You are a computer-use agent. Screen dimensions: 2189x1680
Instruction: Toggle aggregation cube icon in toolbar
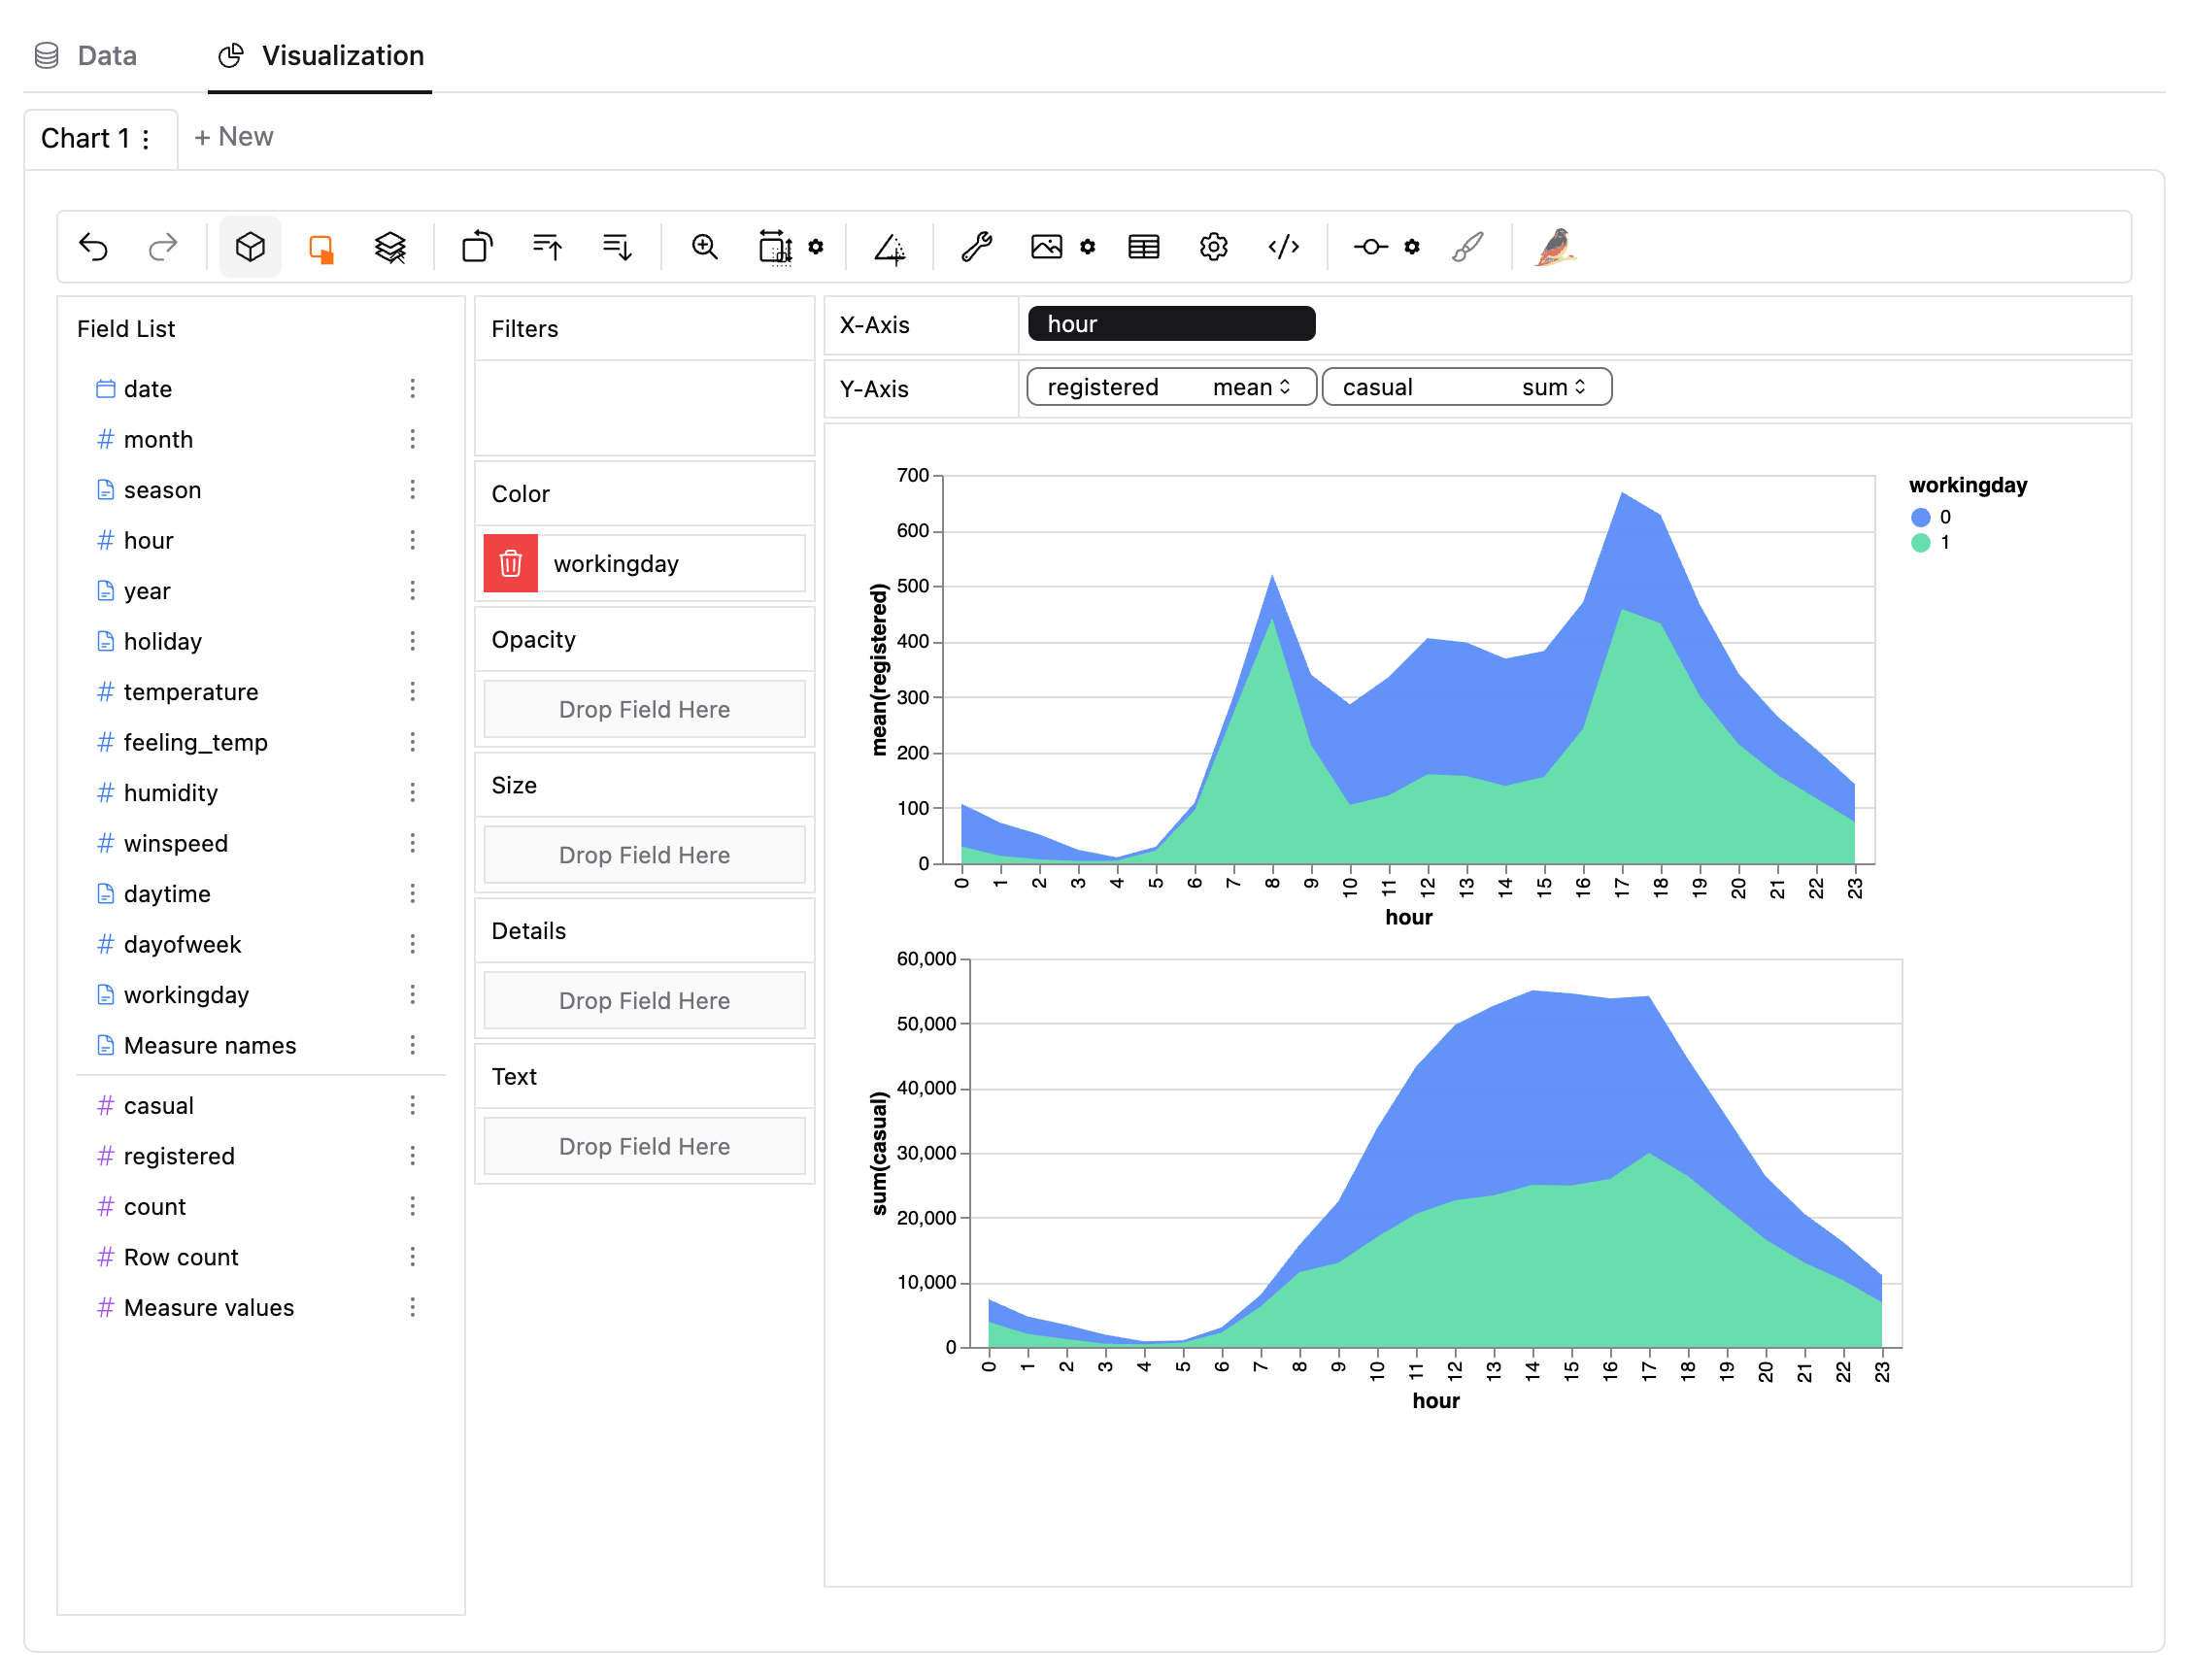tap(250, 246)
